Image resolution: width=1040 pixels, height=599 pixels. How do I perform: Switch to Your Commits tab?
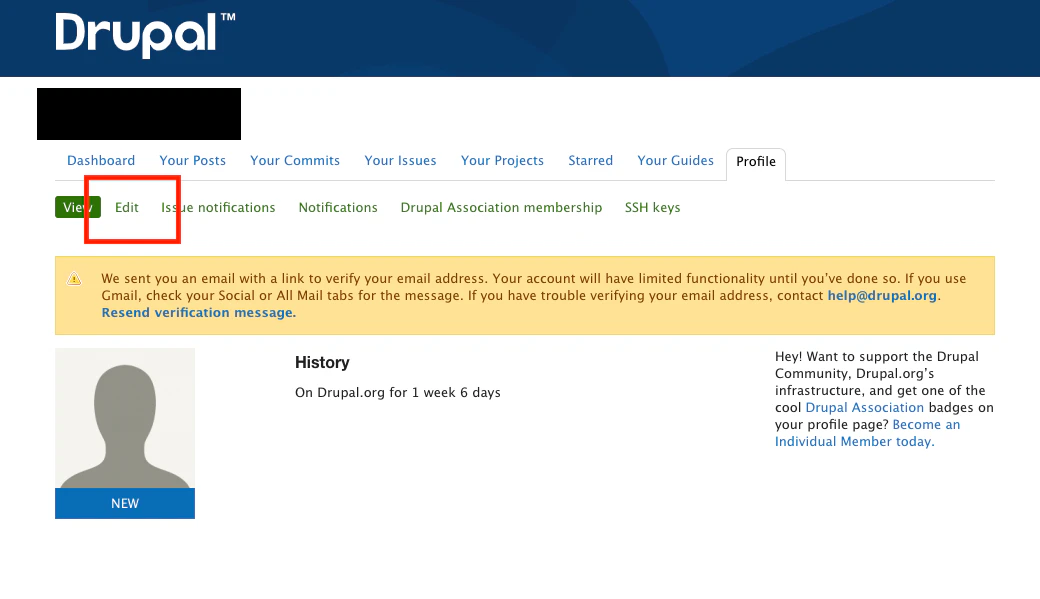coord(294,161)
